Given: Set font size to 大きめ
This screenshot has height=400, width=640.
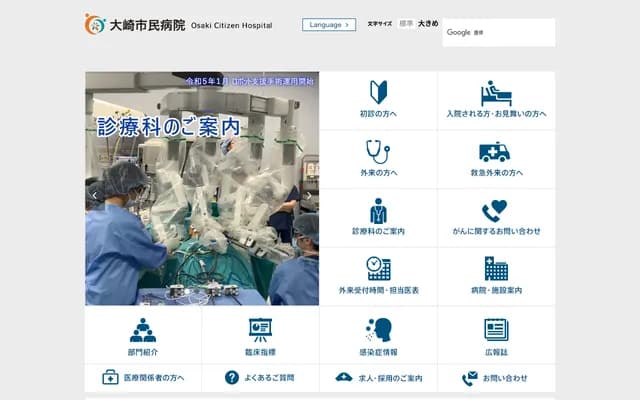Looking at the screenshot, I should pos(428,23).
